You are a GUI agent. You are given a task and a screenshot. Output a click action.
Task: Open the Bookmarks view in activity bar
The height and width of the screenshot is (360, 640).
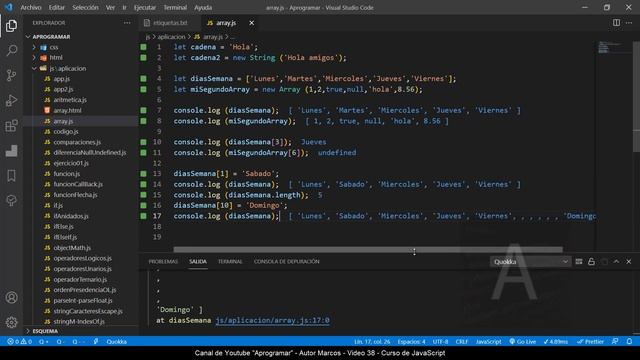[11, 176]
